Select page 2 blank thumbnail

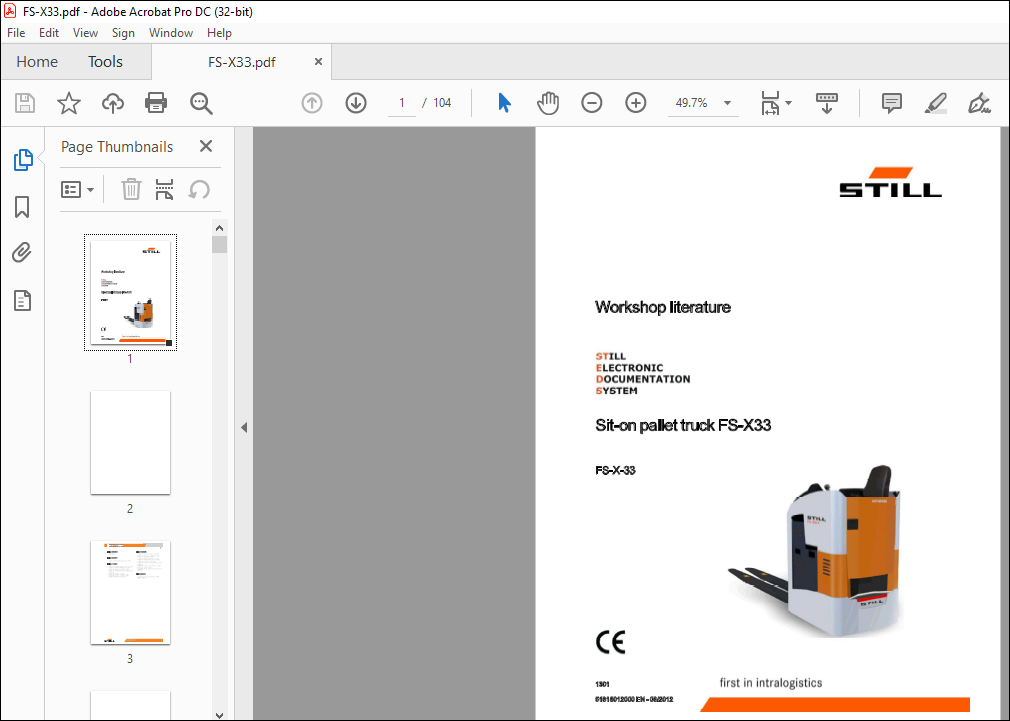(130, 443)
